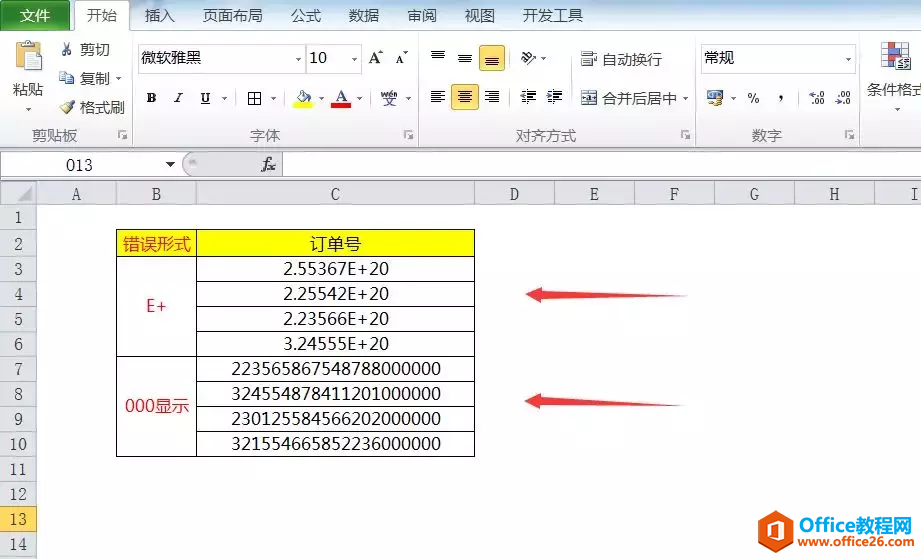The image size is (921, 559).
Task: Click the phonetic guide (文) icon
Action: pos(389,98)
